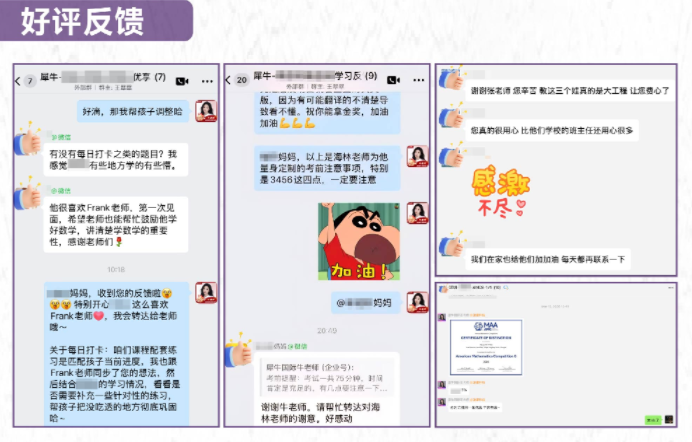Click the 谢谢张老师 您辛苦 message

[570, 90]
